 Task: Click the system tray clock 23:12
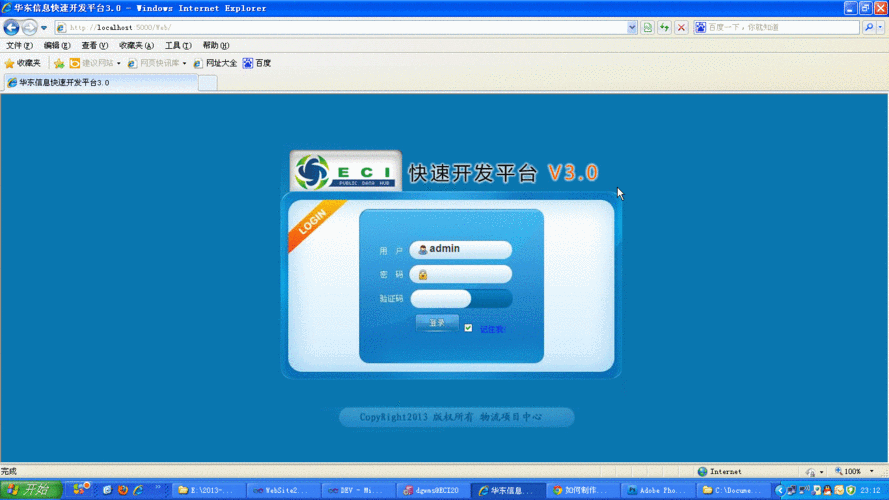click(x=870, y=490)
